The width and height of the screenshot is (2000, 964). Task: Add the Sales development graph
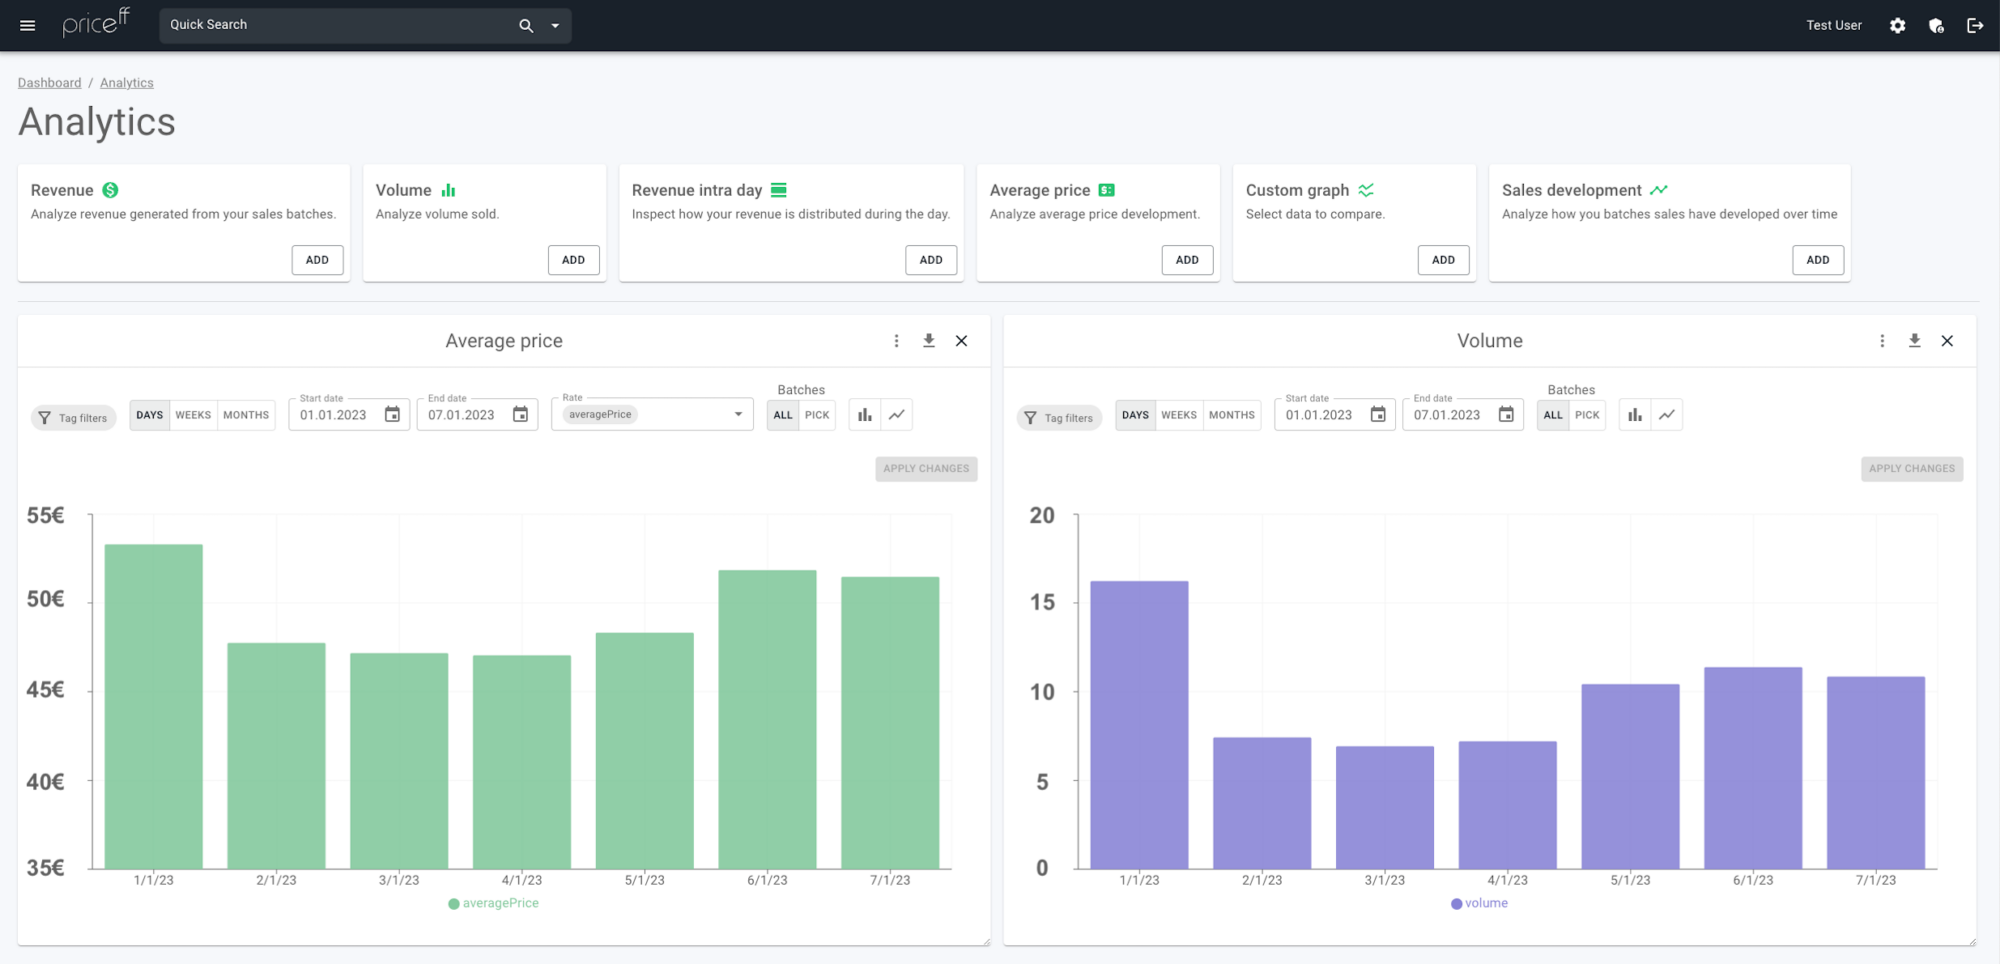click(x=1818, y=260)
